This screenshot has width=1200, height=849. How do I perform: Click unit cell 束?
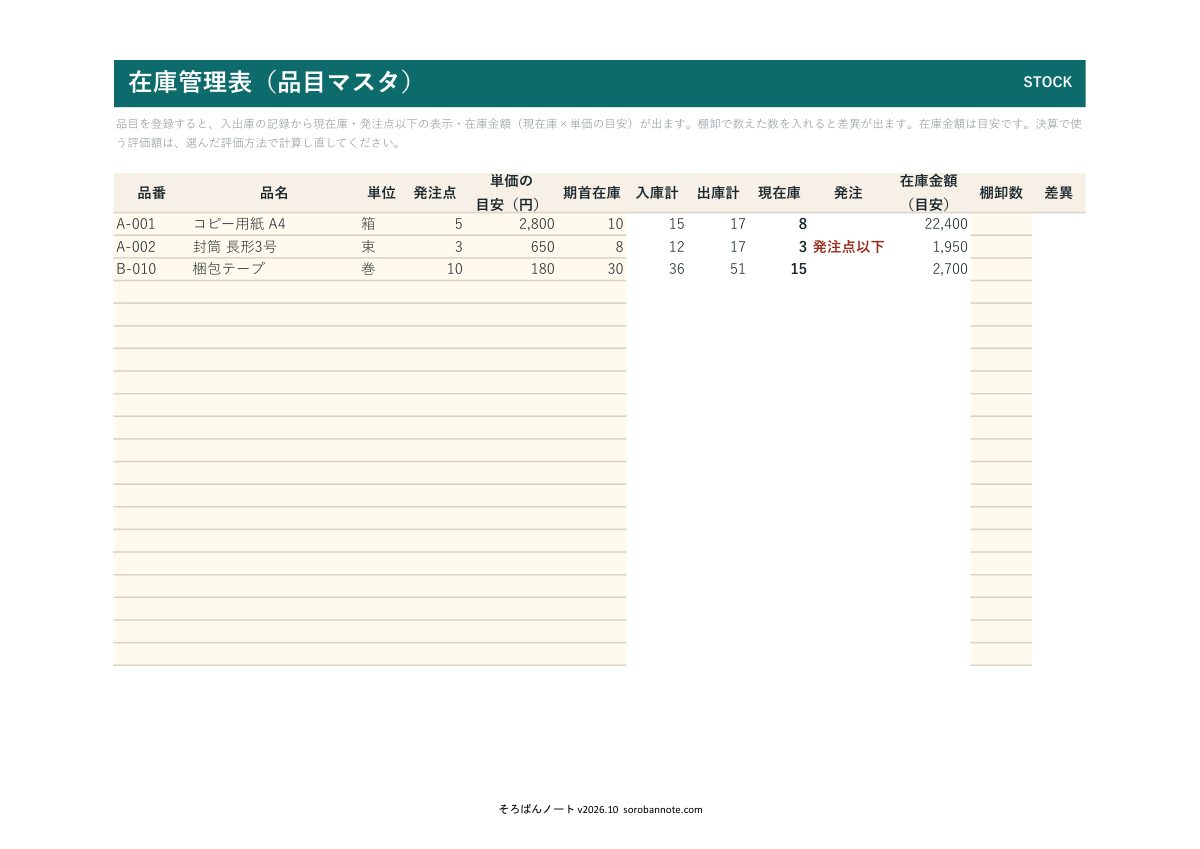click(368, 247)
